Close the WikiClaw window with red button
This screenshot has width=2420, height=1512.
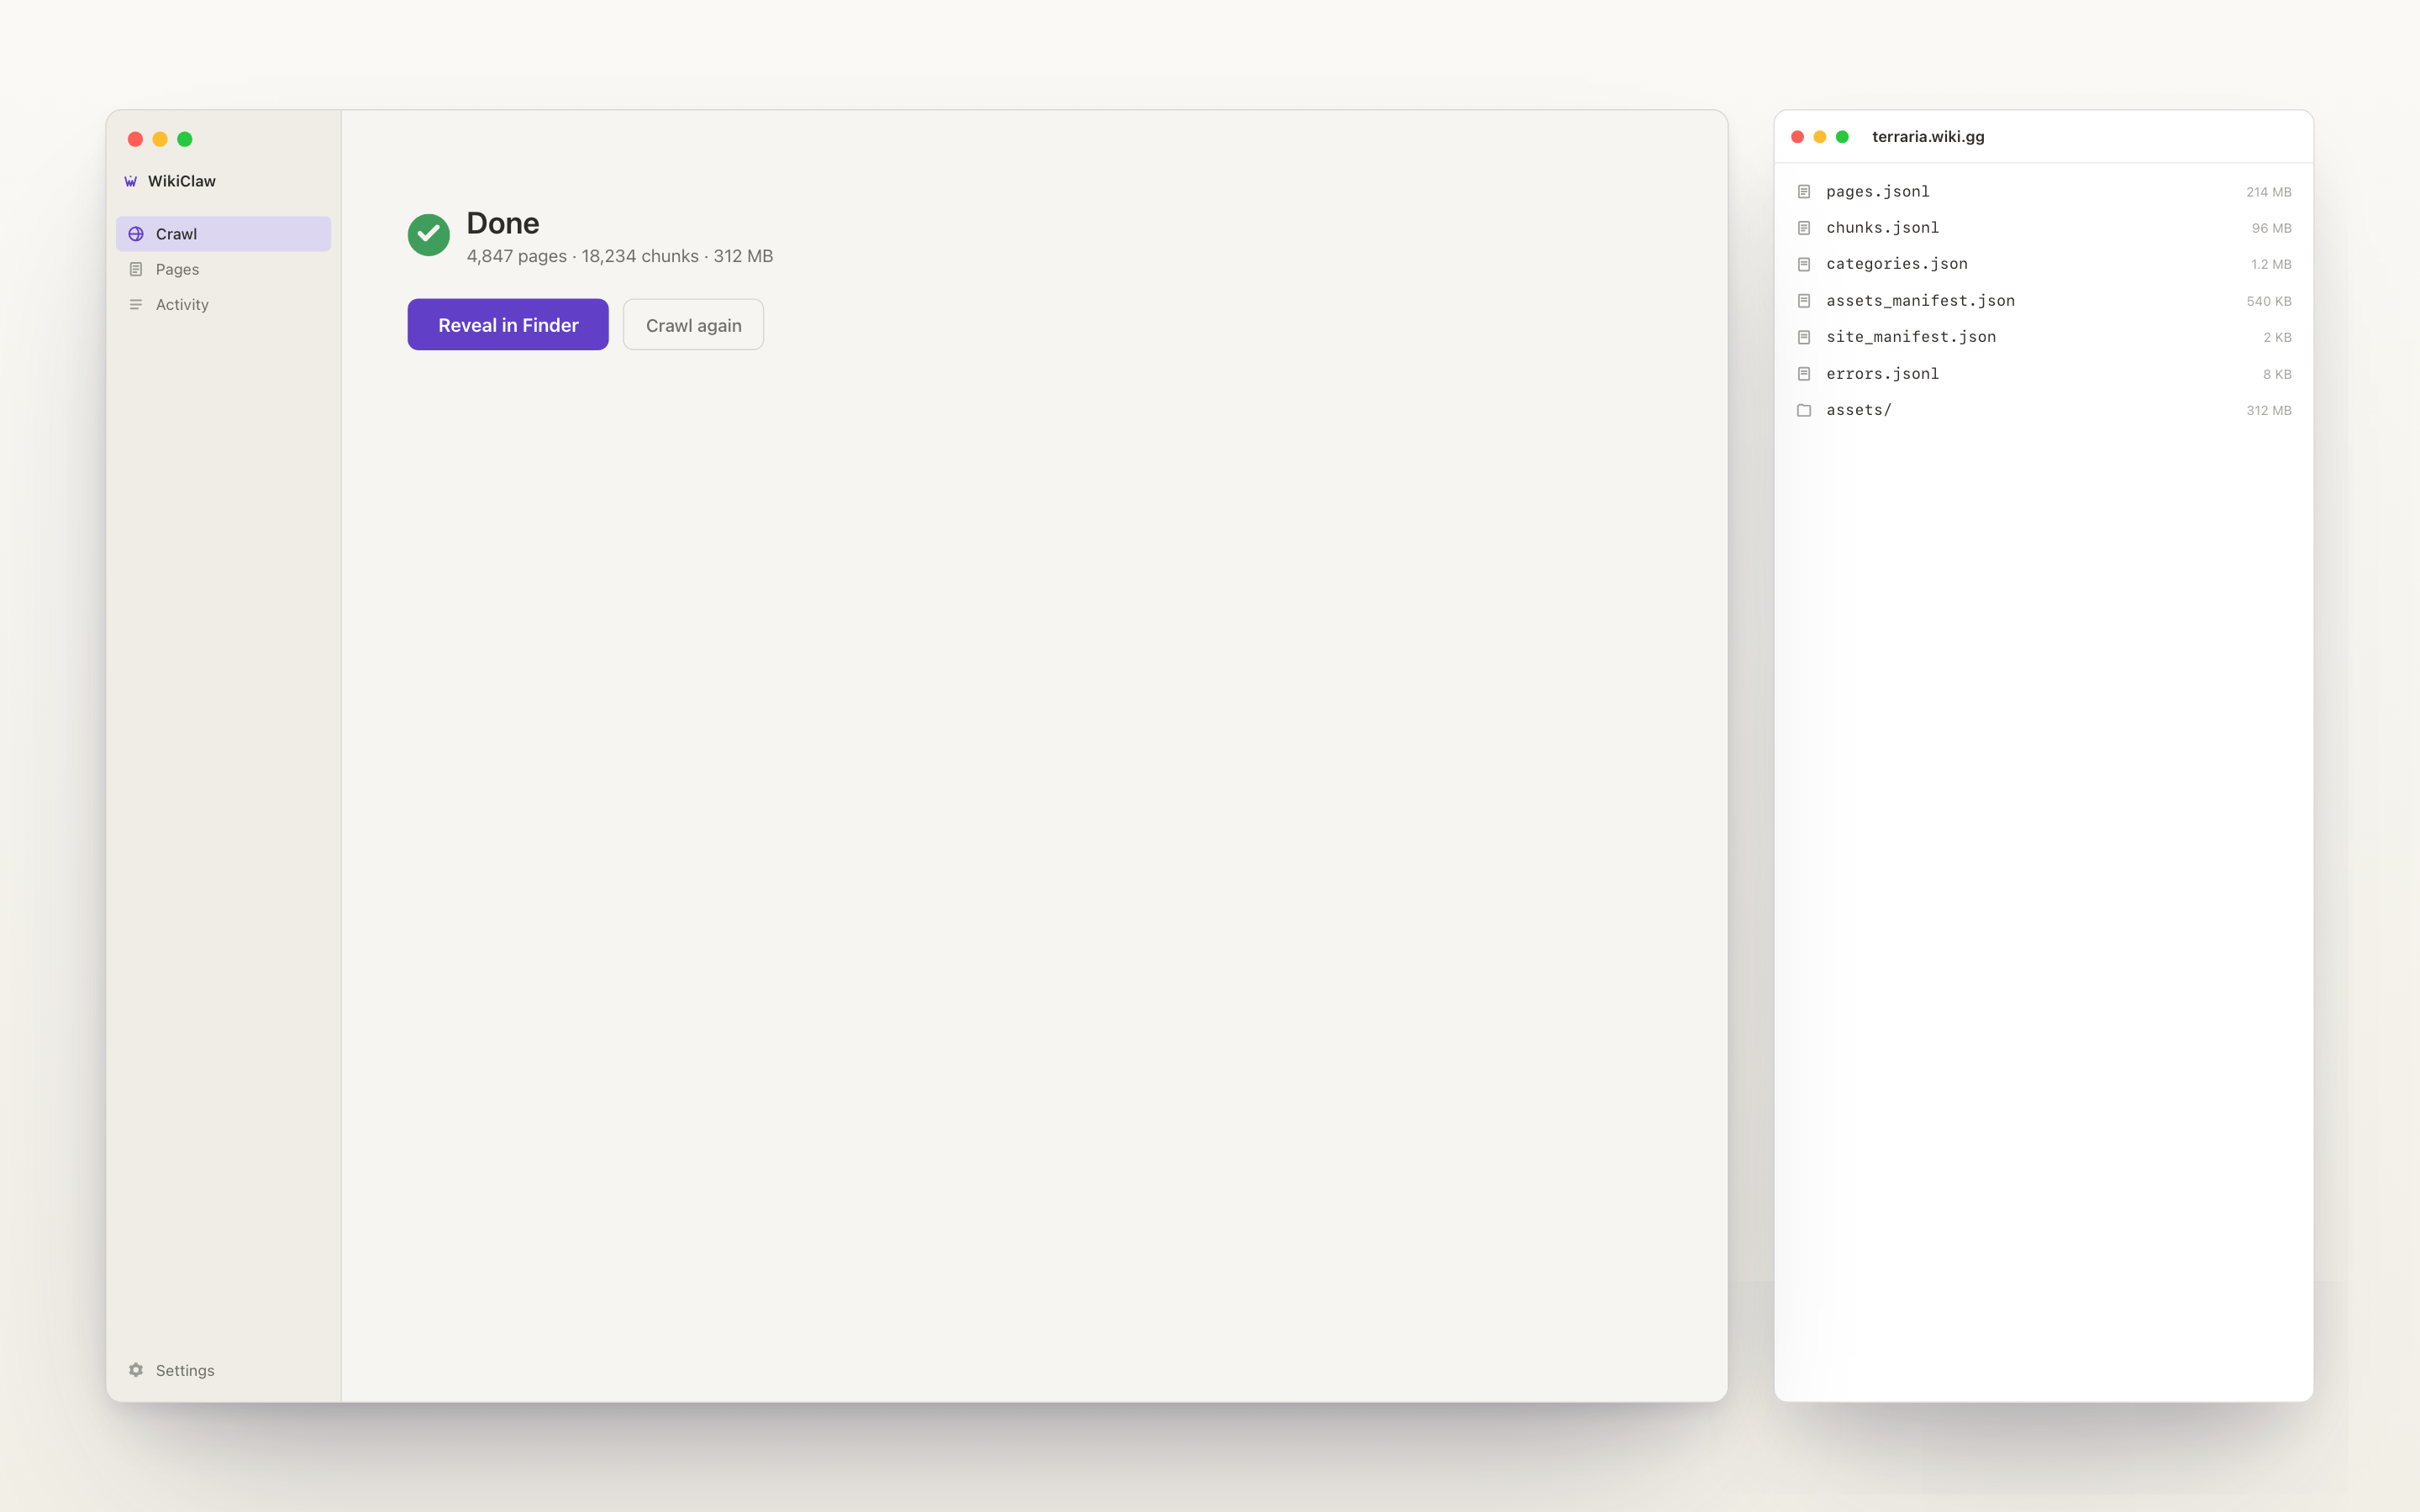pyautogui.click(x=135, y=139)
